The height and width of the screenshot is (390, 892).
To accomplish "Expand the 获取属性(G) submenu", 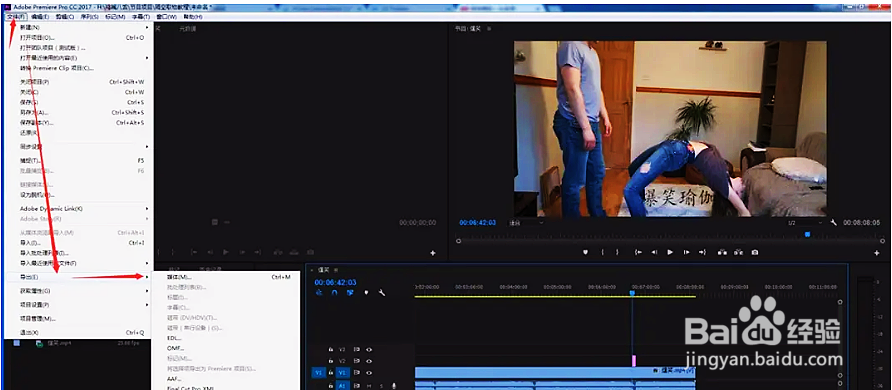I will click(x=78, y=291).
